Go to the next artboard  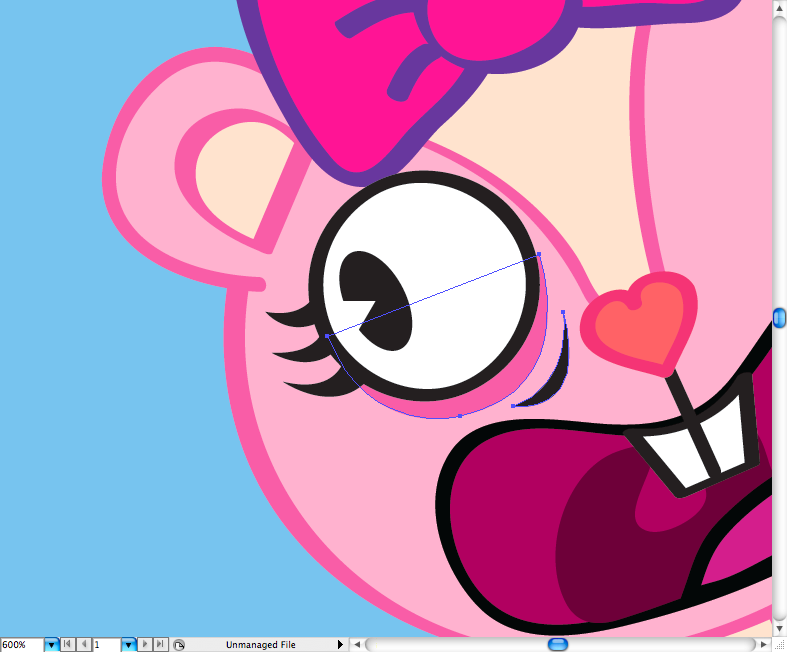[145, 645]
